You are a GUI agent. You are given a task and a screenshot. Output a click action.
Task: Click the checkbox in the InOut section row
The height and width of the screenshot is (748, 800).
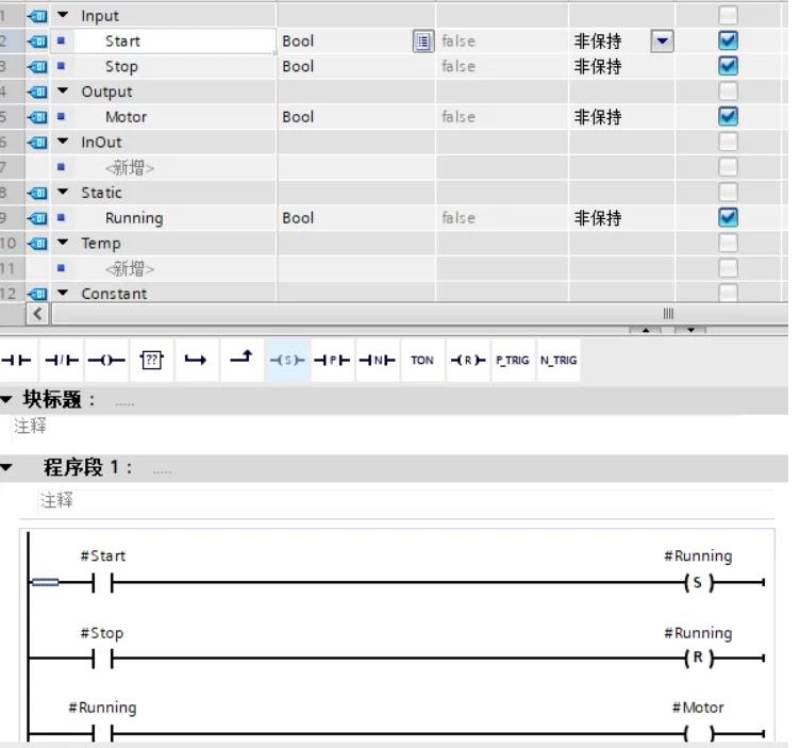pyautogui.click(x=728, y=141)
